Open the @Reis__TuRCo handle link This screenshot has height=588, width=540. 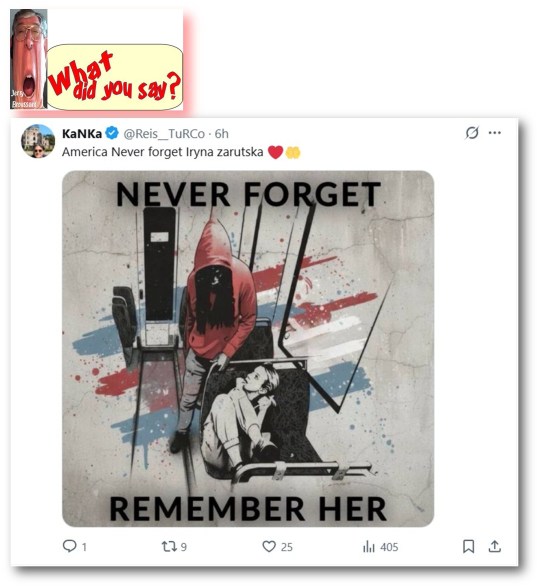click(164, 134)
